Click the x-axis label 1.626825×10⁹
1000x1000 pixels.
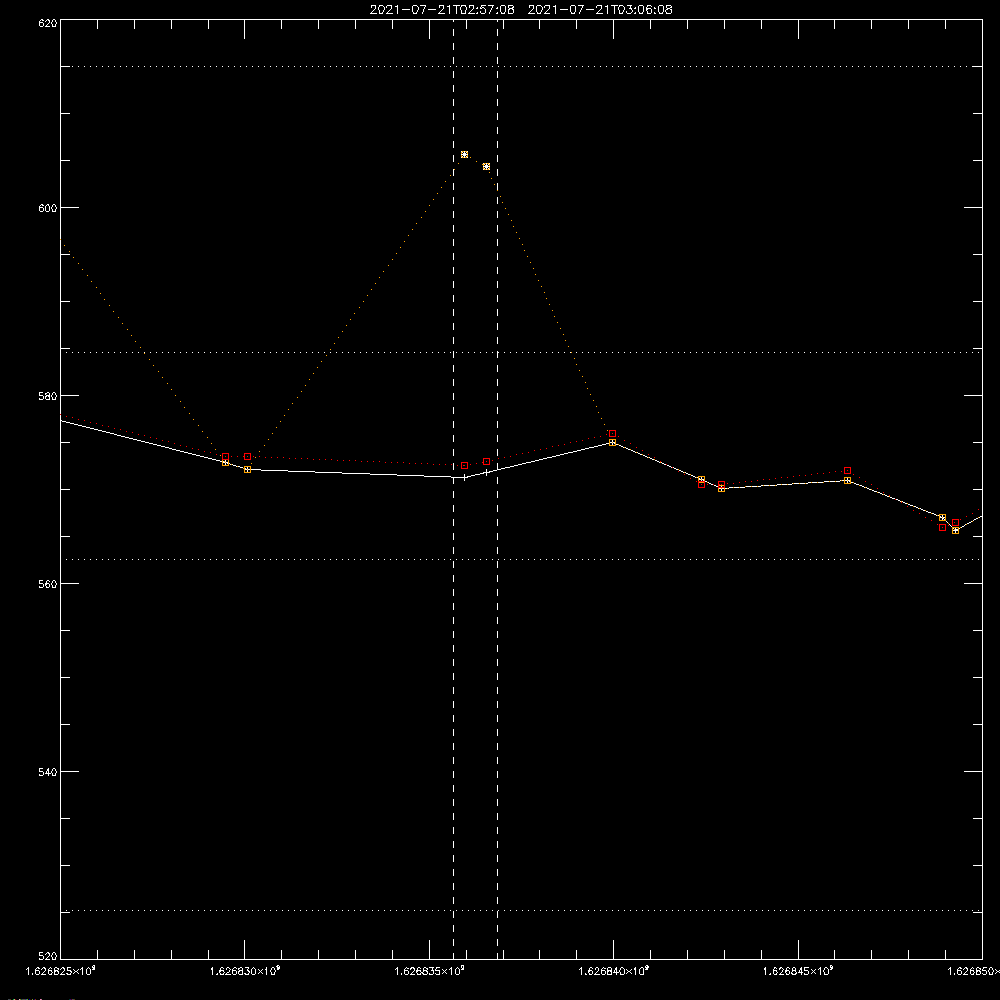pyautogui.click(x=61, y=971)
